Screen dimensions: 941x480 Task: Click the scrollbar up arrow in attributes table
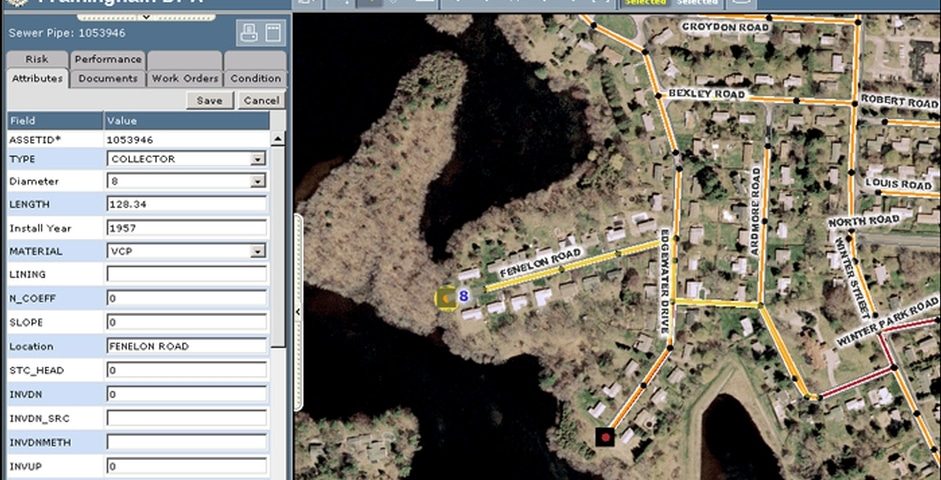pyautogui.click(x=278, y=139)
